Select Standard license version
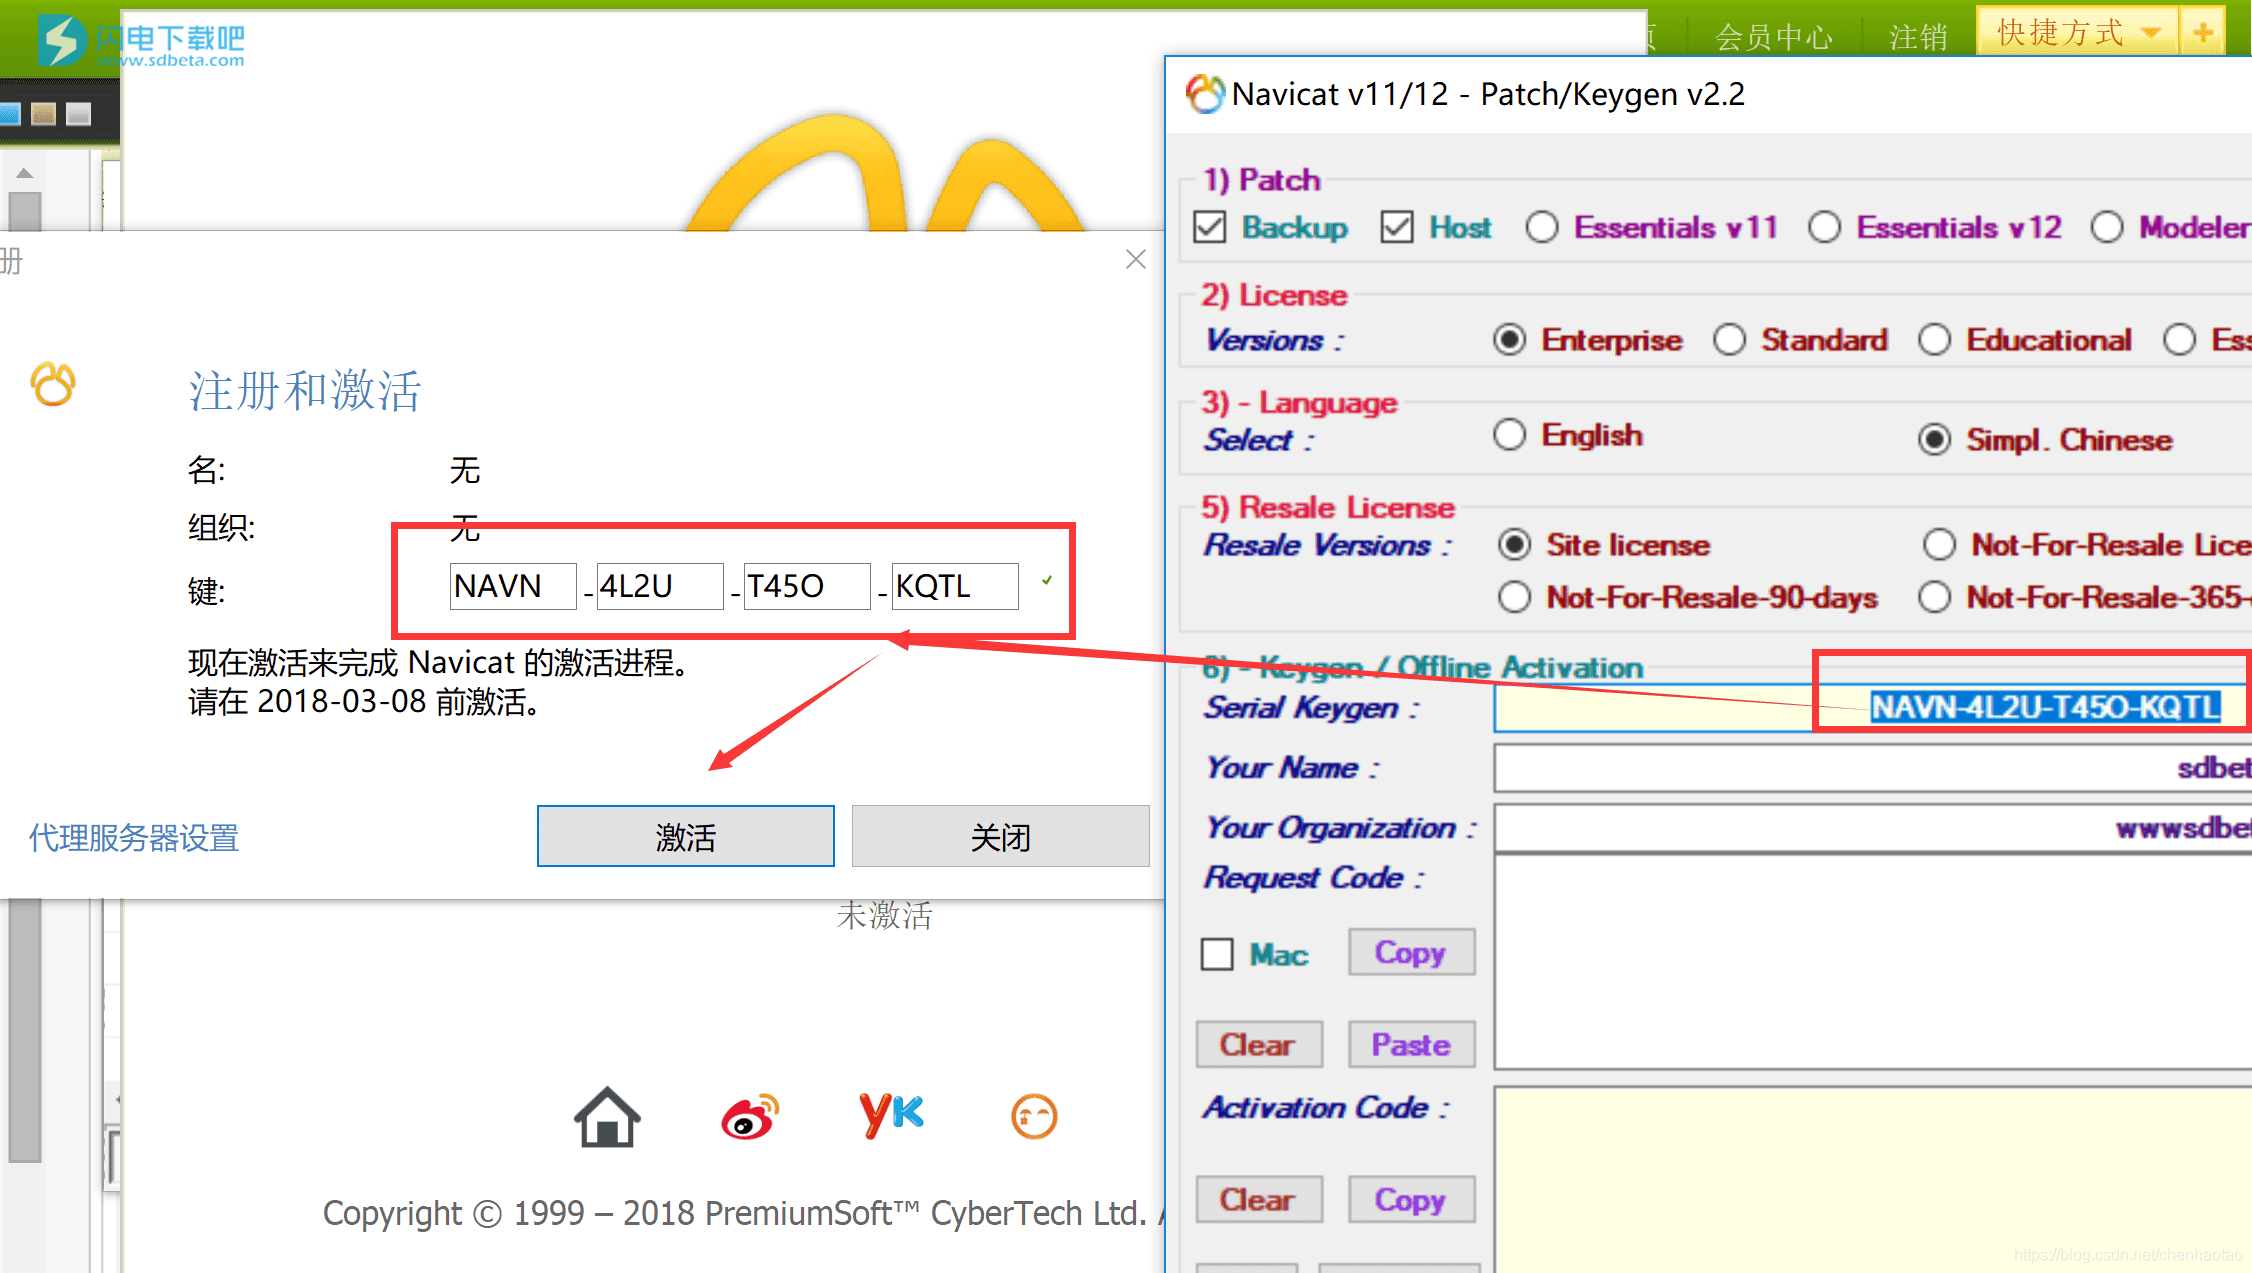This screenshot has height=1273, width=2252. (x=1730, y=340)
